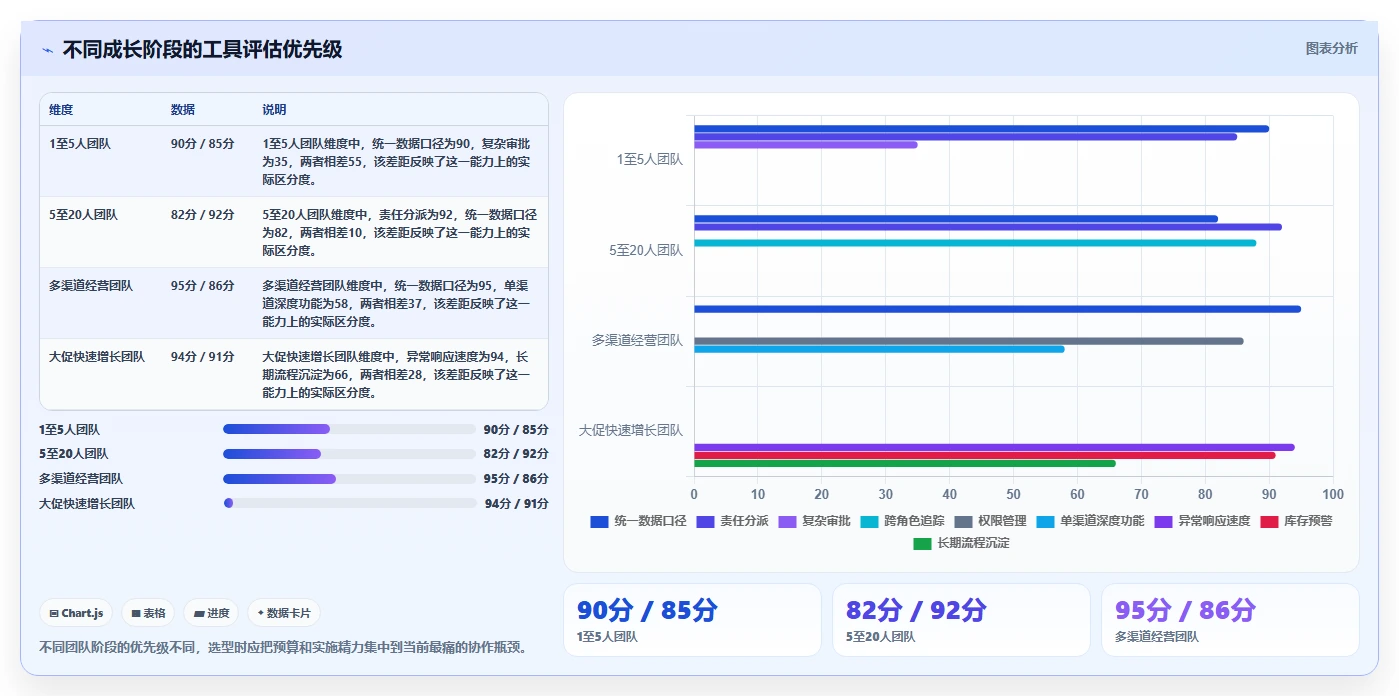Click the lightning icon beside the title
Screen dimensions: 1399x696
[47, 50]
